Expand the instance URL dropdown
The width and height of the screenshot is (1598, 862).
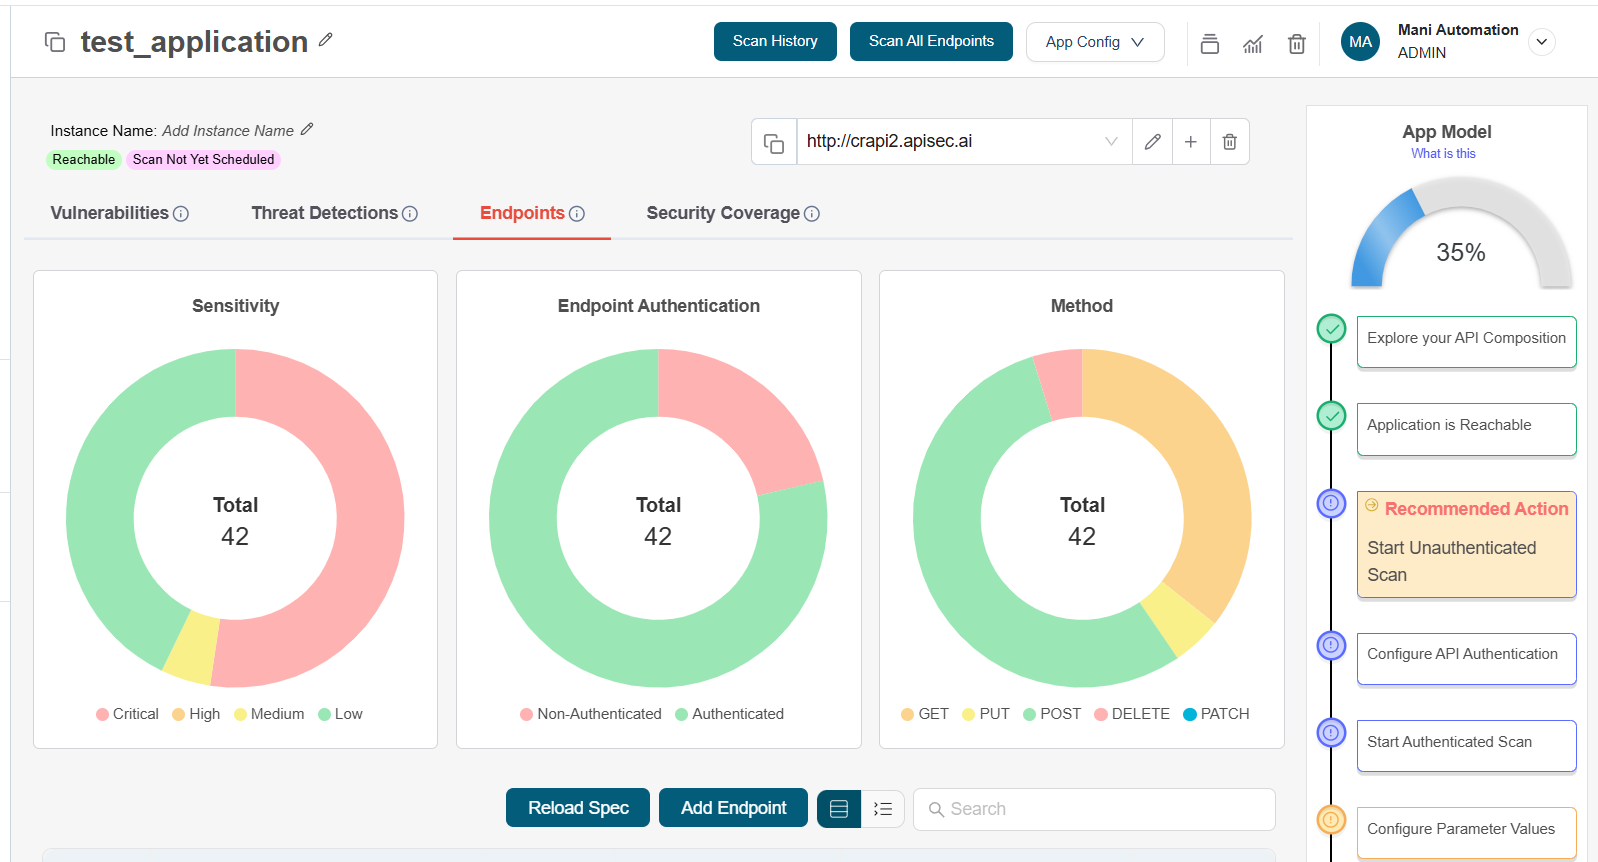(1111, 142)
